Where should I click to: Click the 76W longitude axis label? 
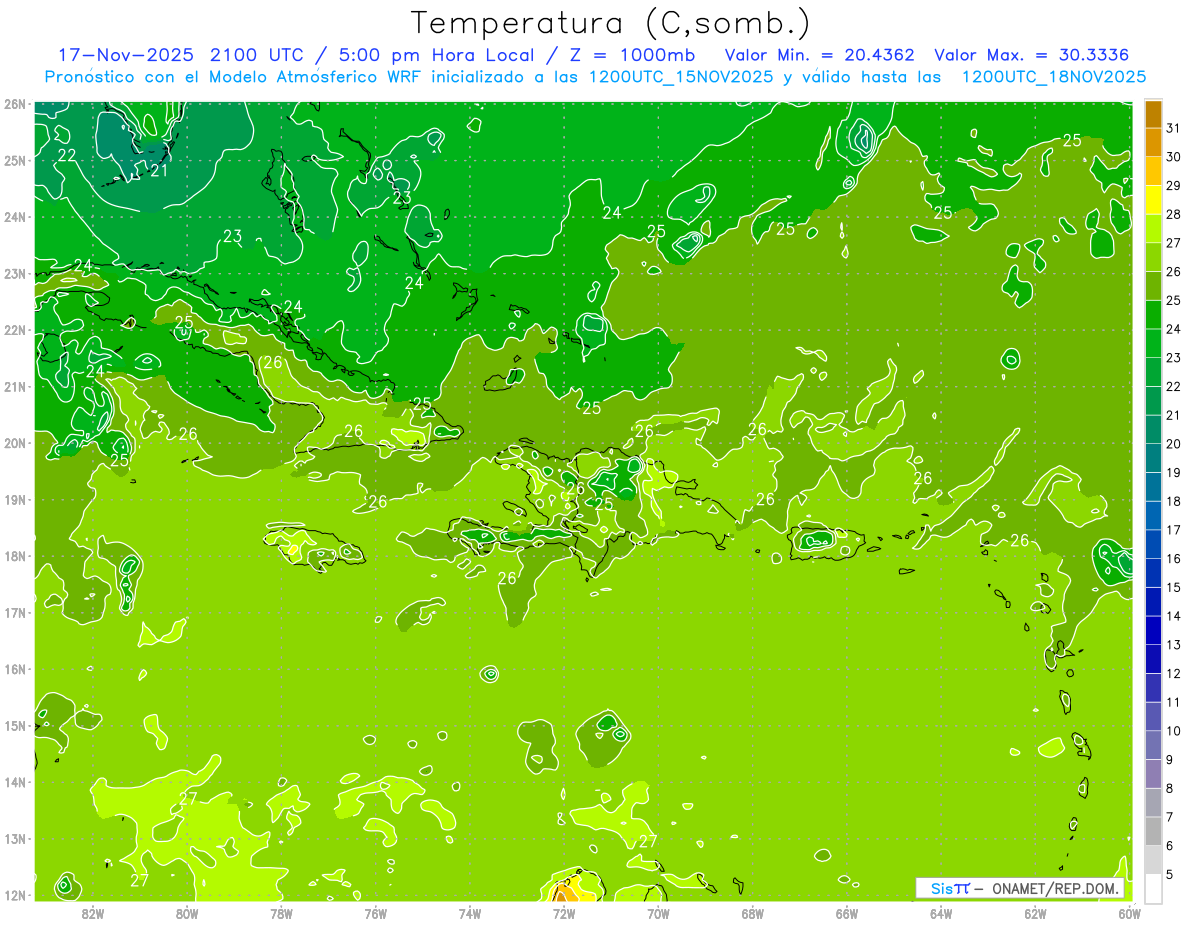(x=376, y=913)
